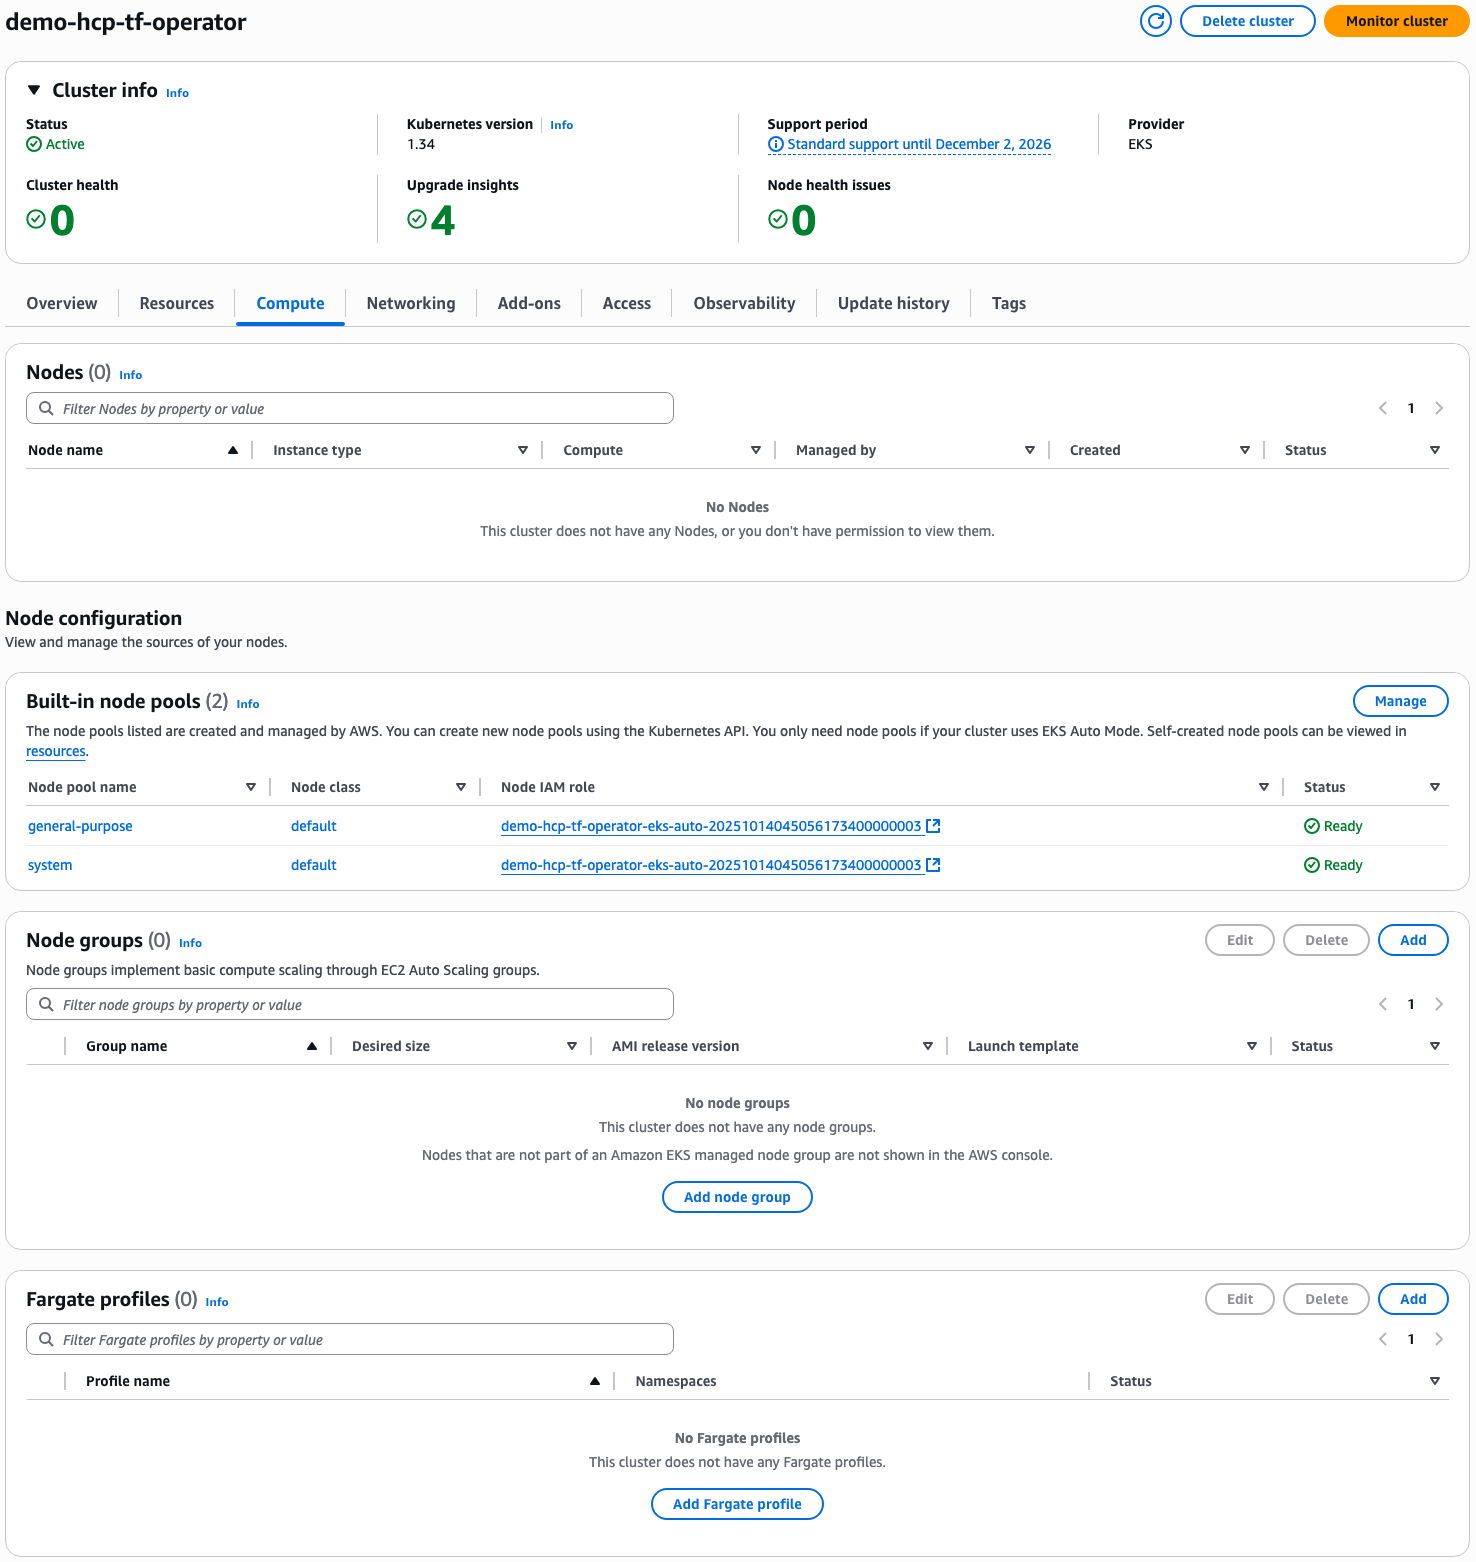Click external link icon in general-purpose row

click(x=933, y=826)
